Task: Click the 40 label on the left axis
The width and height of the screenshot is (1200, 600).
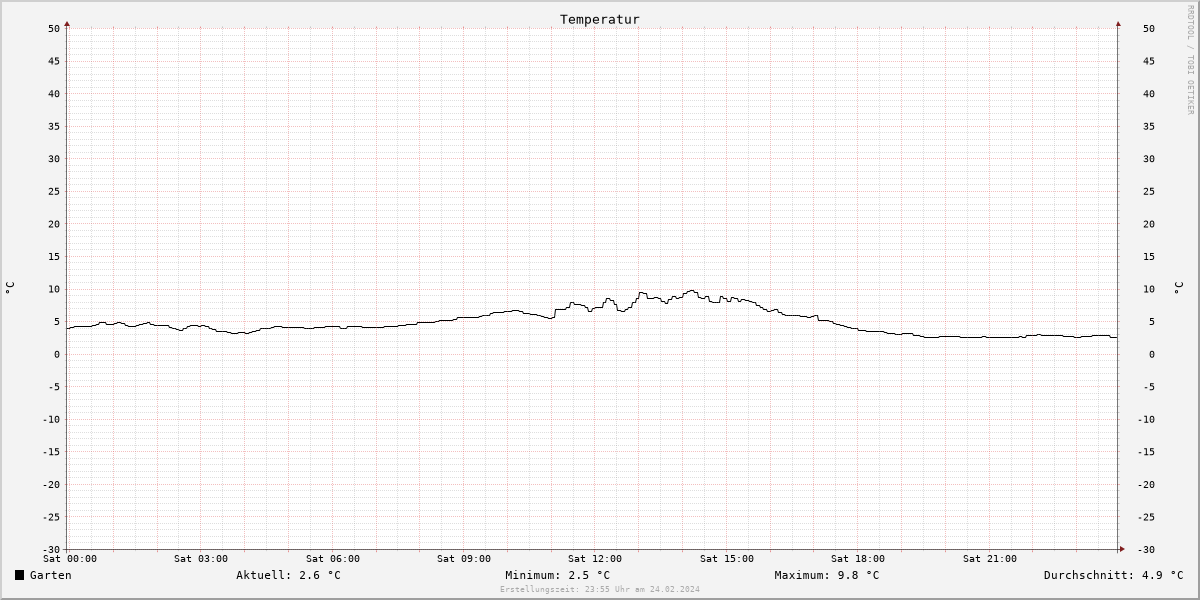Action: (54, 94)
